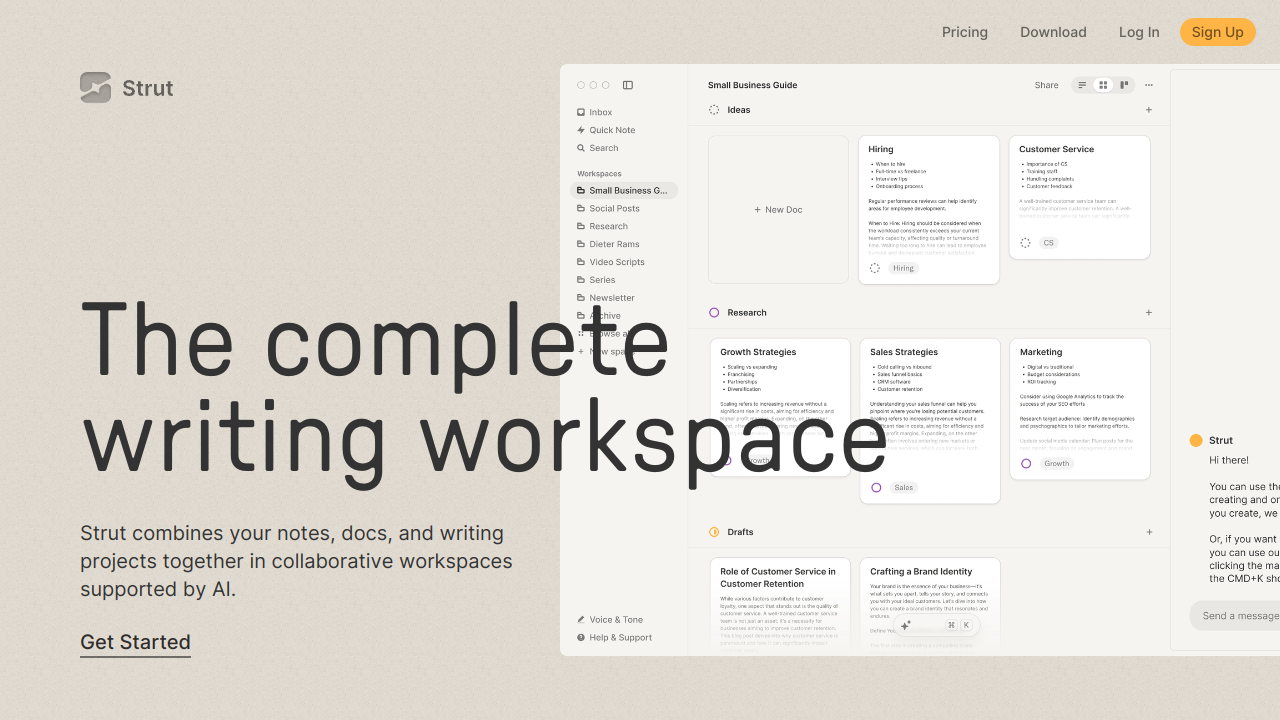This screenshot has height=720, width=1280.
Task: Toggle the sidebar panel icon
Action: (628, 85)
